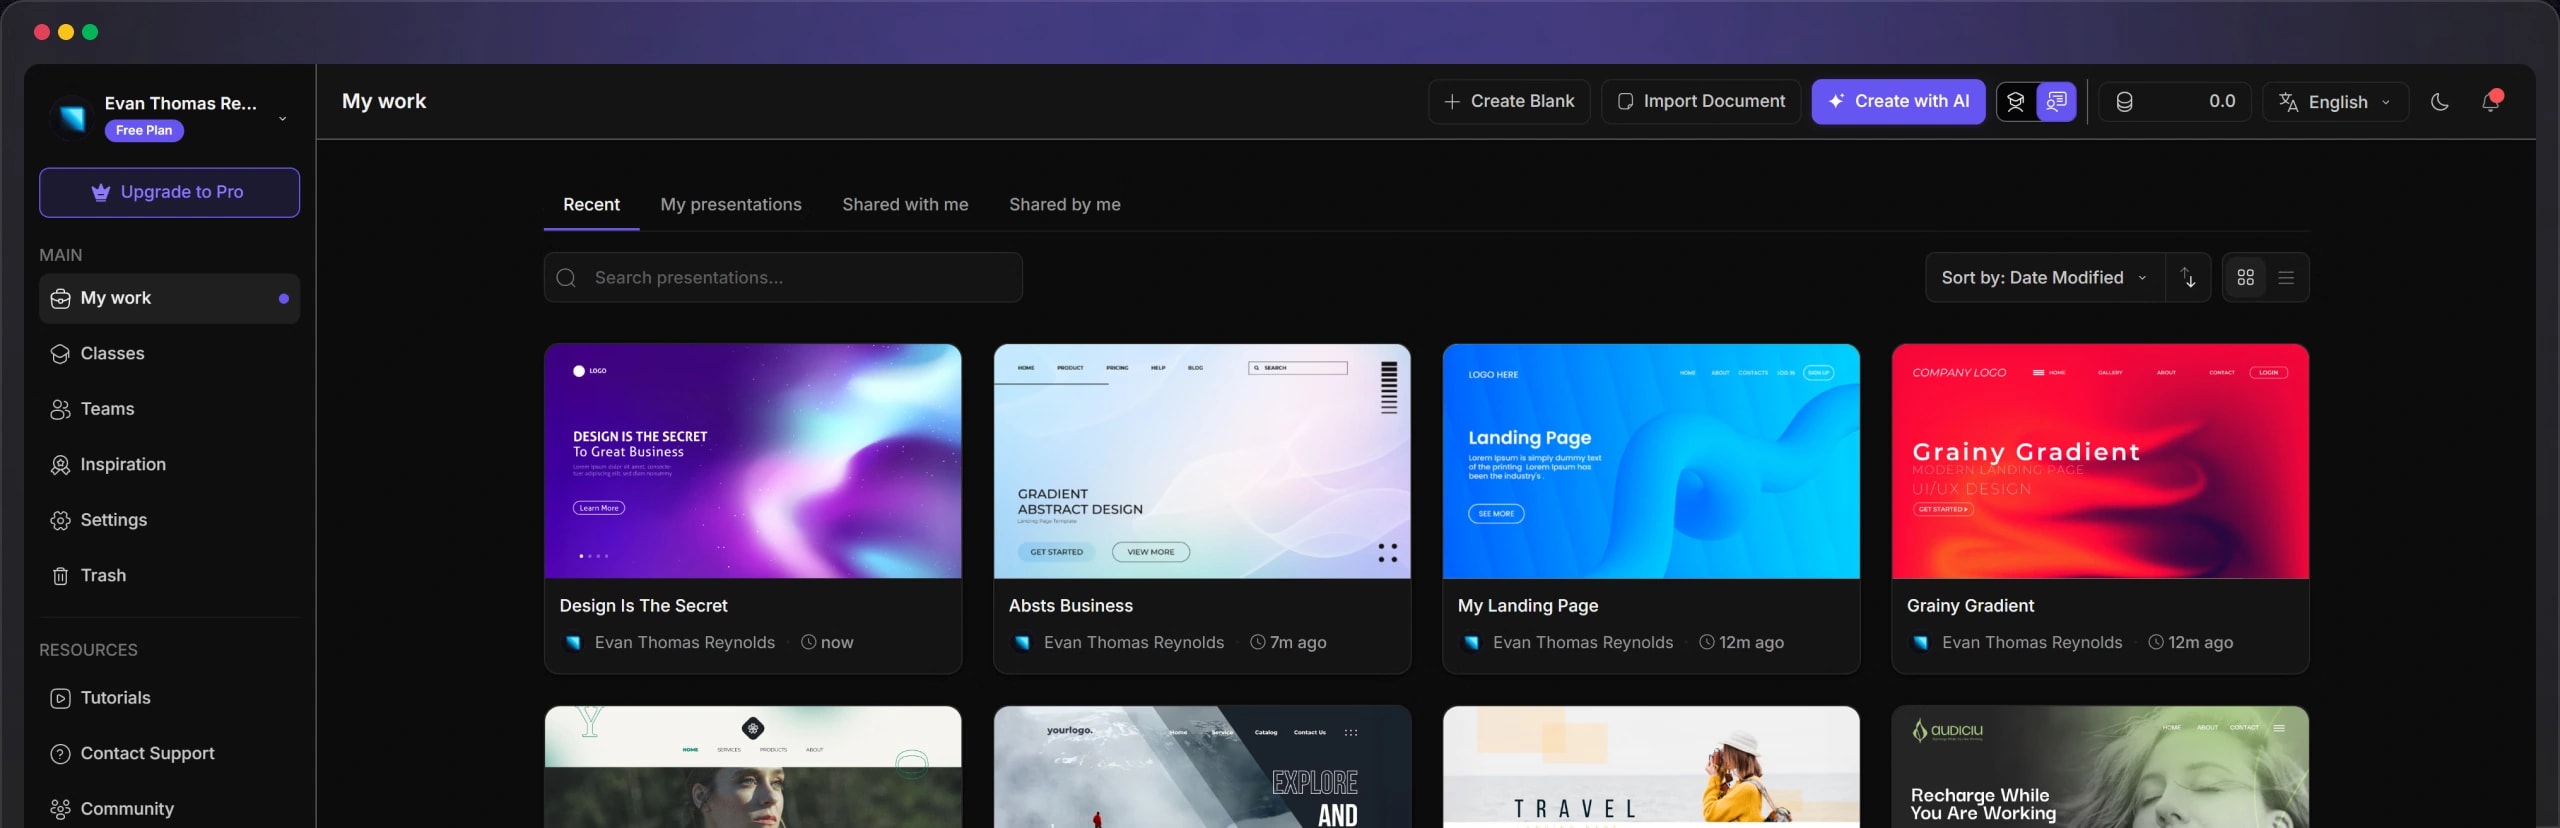Toggle dark mode moon icon
The height and width of the screenshot is (828, 2560).
point(2439,102)
